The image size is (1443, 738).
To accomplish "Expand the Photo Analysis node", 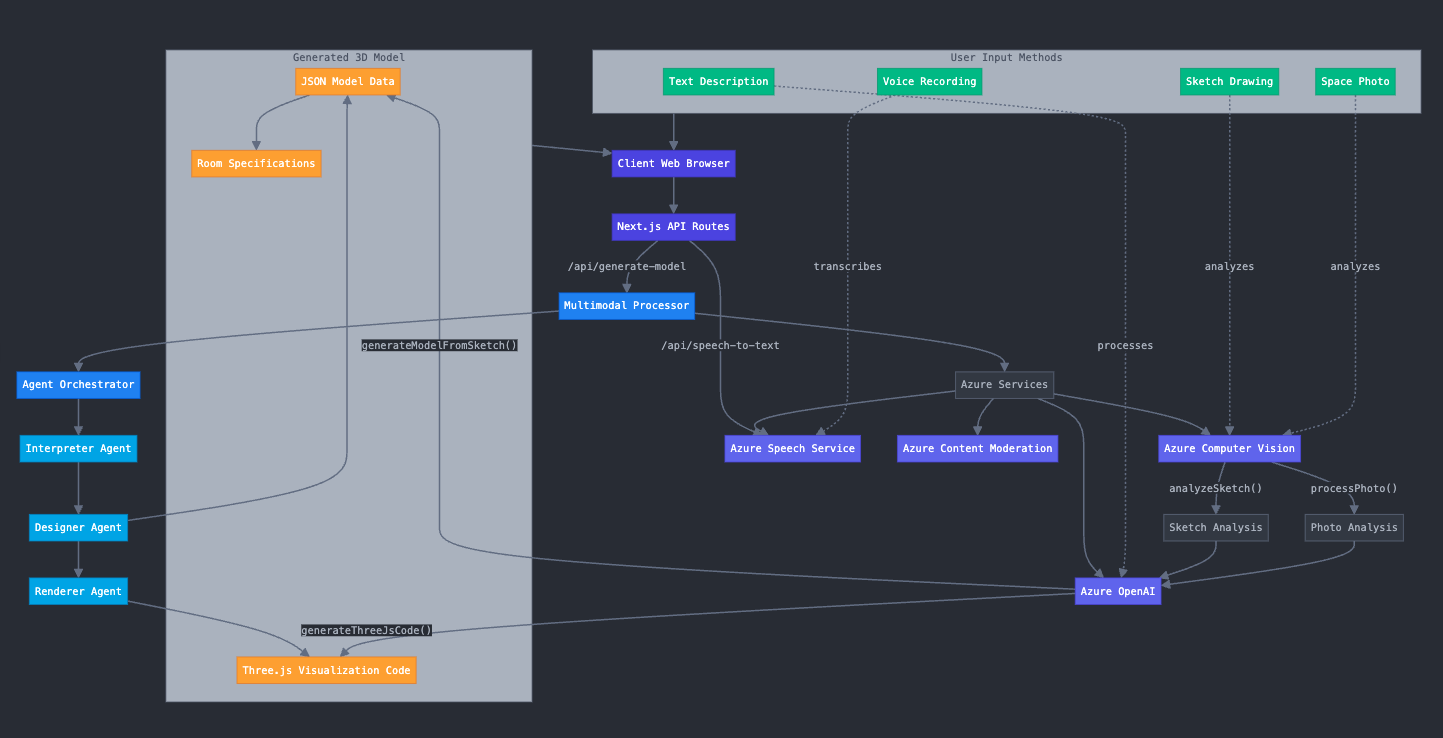I will 1353,527.
